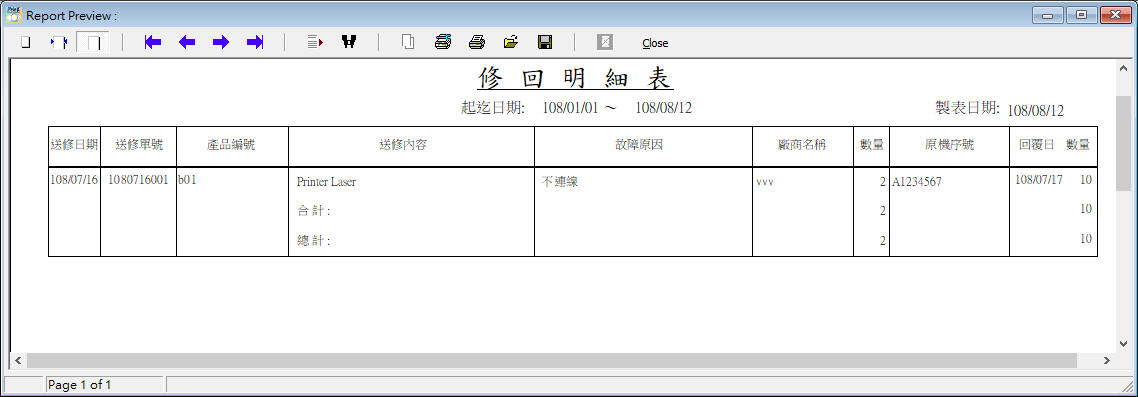This screenshot has width=1138, height=397.
Task: Maximize the Report Preview window
Action: pyautogui.click(x=1082, y=15)
